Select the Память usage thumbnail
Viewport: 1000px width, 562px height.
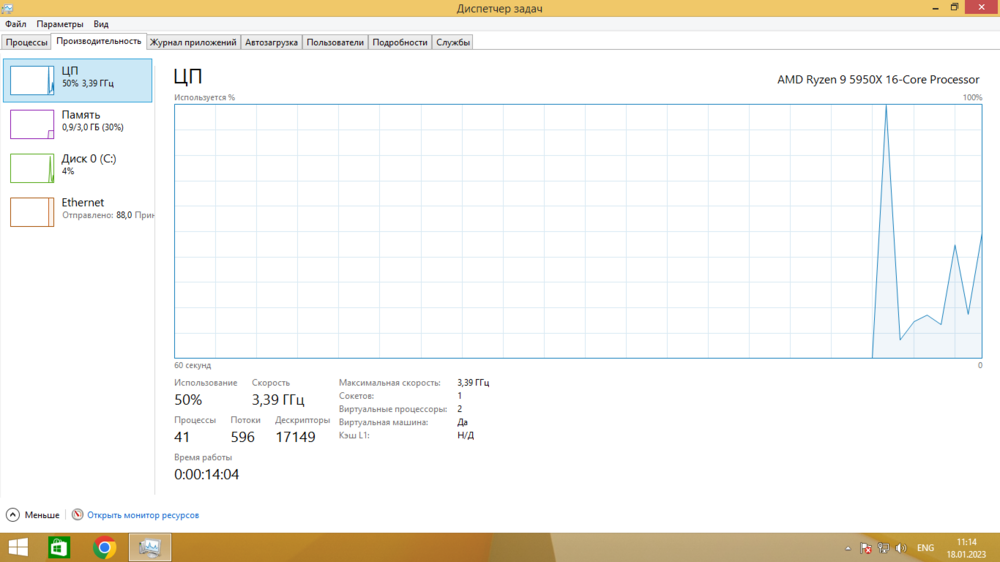pos(32,124)
